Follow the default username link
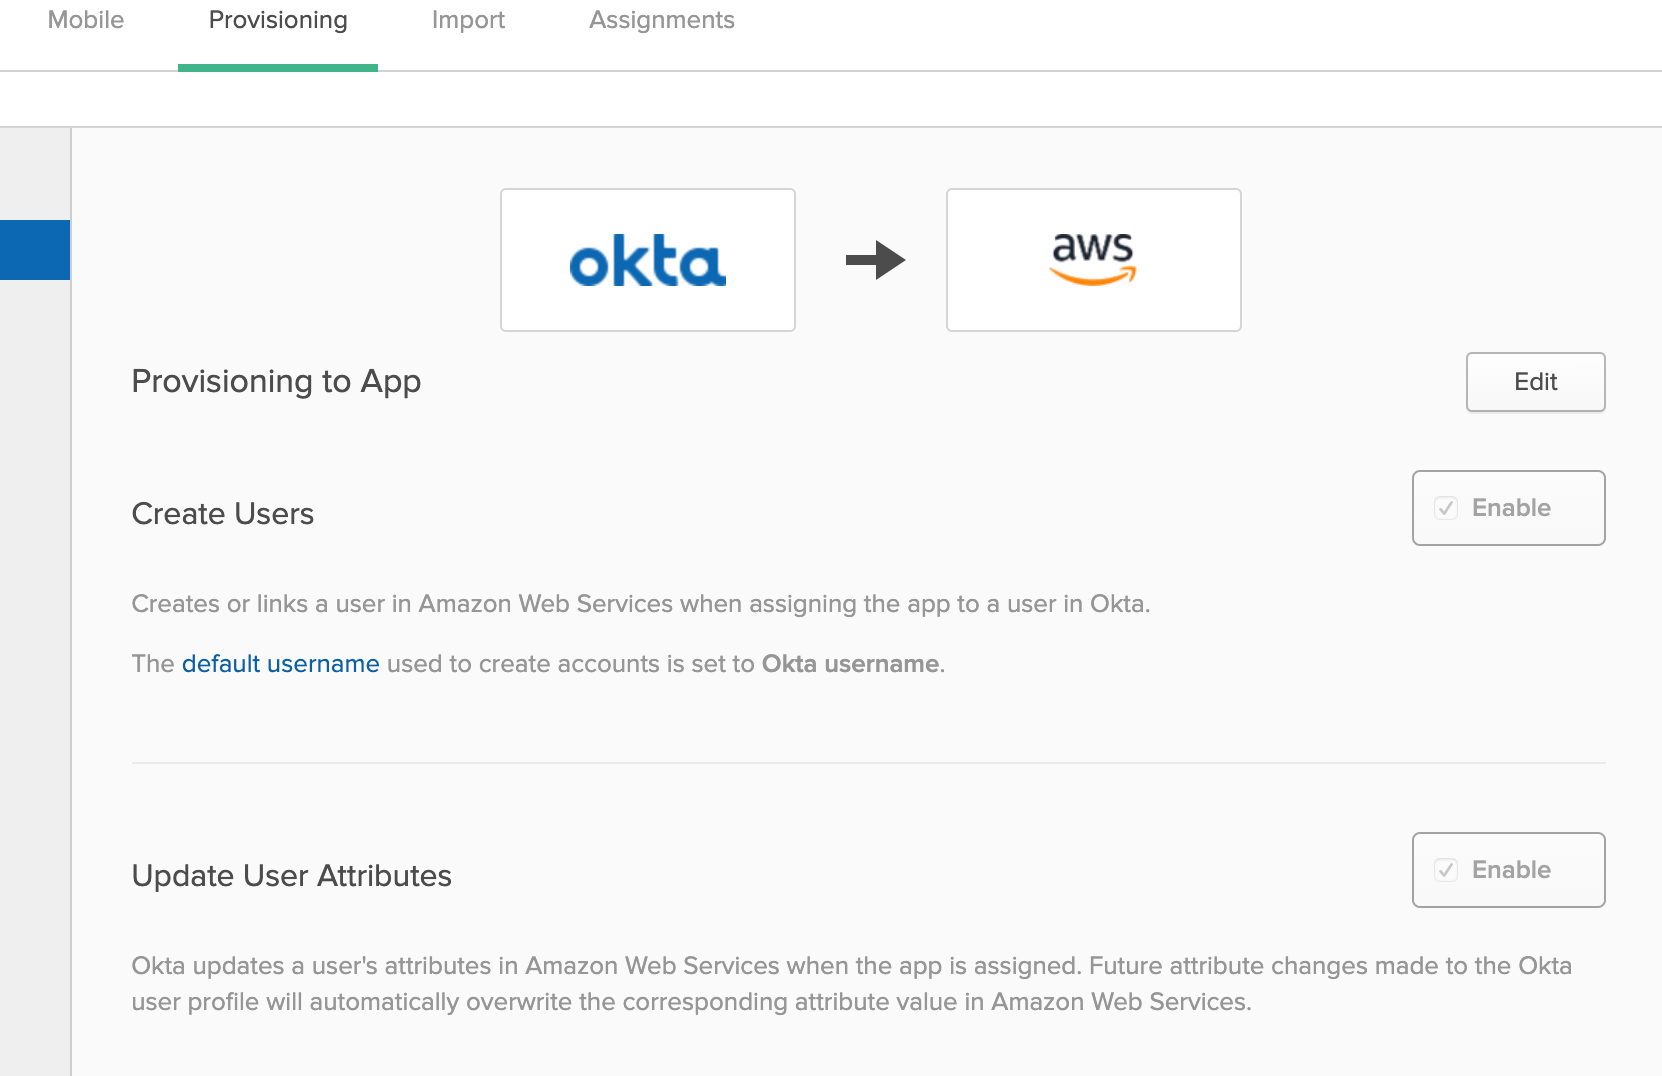1662x1076 pixels. pos(280,664)
